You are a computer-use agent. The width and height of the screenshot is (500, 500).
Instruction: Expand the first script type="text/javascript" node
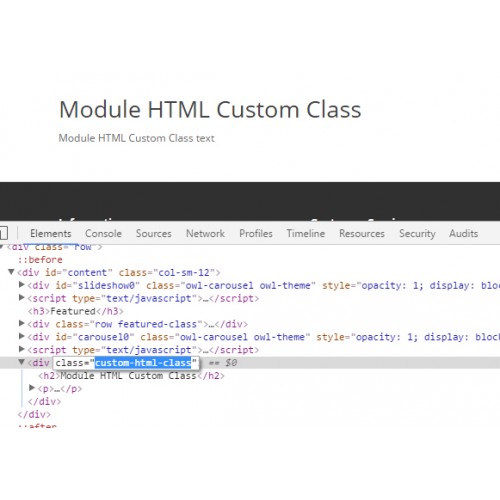pyautogui.click(x=22, y=297)
